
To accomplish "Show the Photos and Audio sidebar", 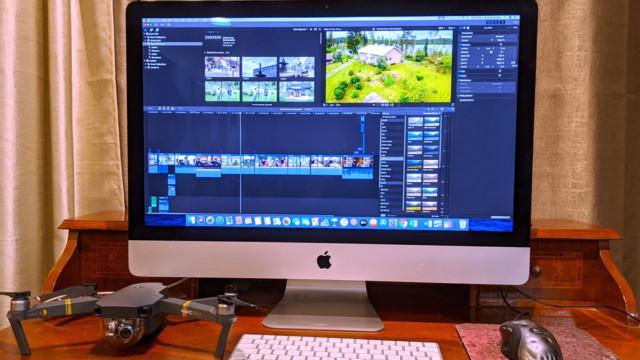I will (151, 30).
